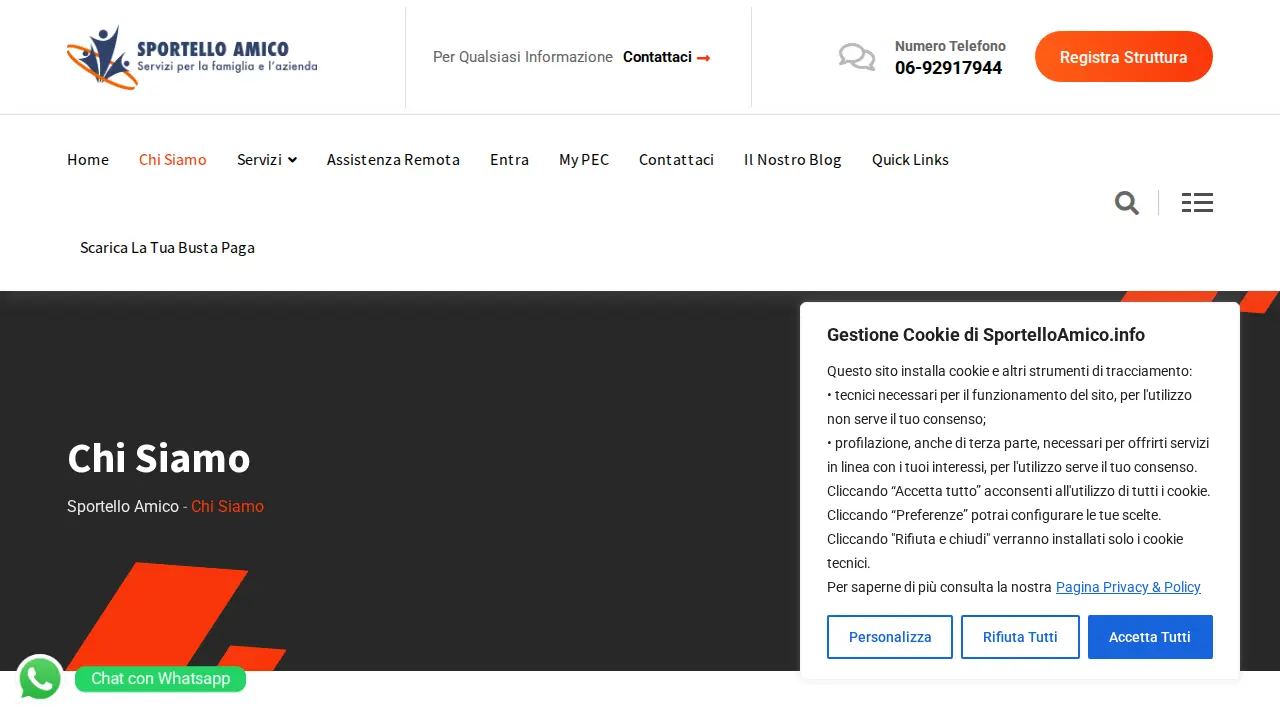Click the Sportello Amico breadcrumb link
Image resolution: width=1280 pixels, height=720 pixels.
pyautogui.click(x=123, y=506)
